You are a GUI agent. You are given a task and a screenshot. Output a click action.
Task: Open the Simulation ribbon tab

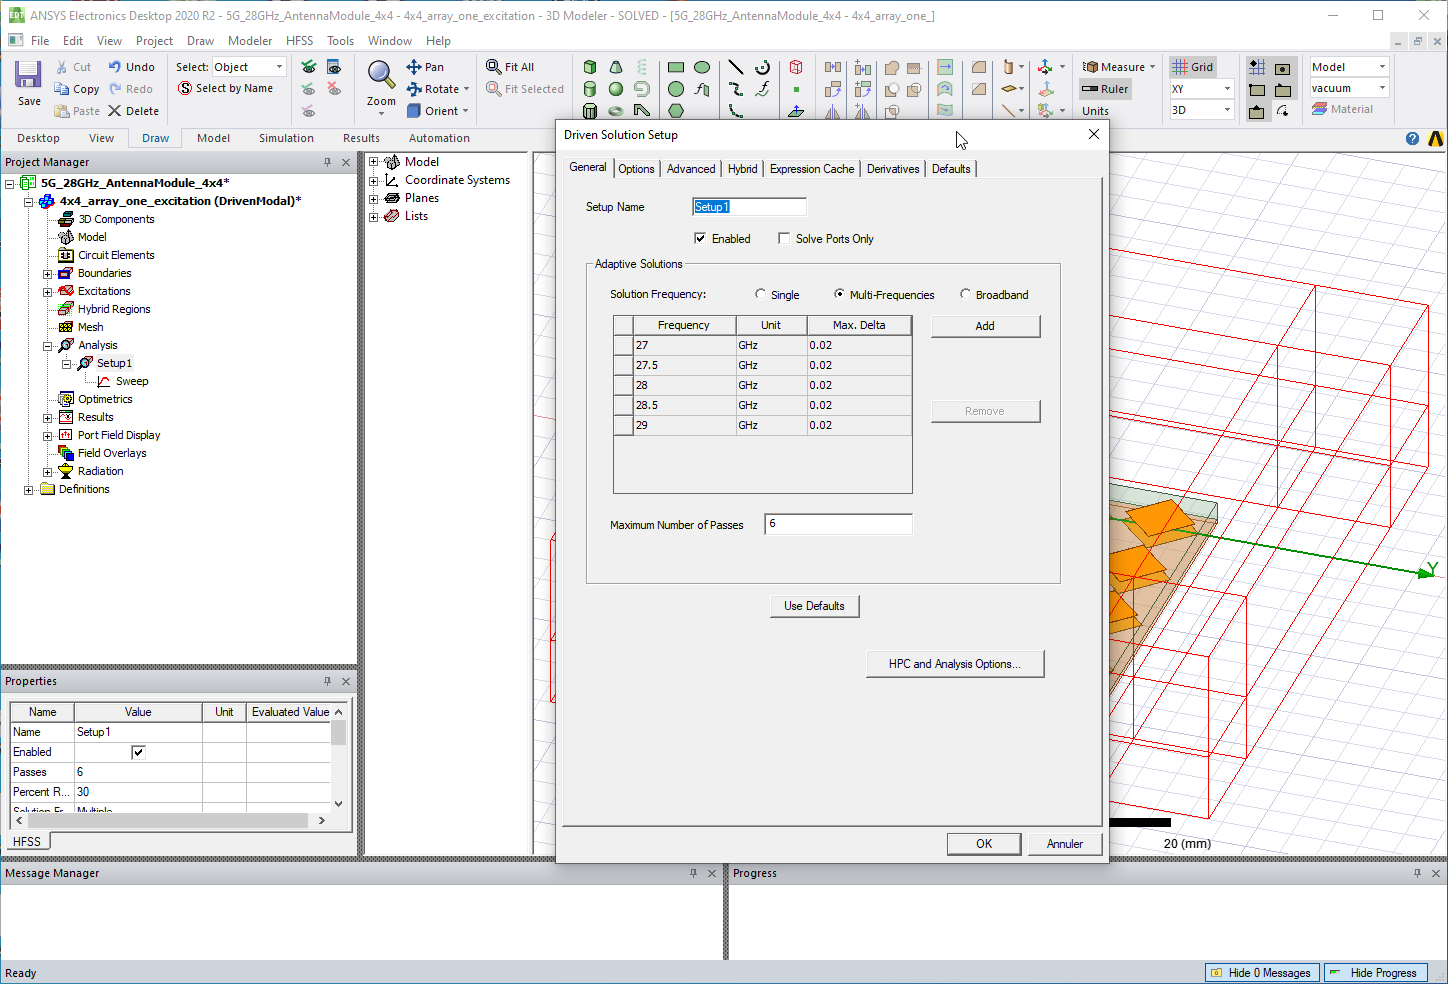pos(286,138)
